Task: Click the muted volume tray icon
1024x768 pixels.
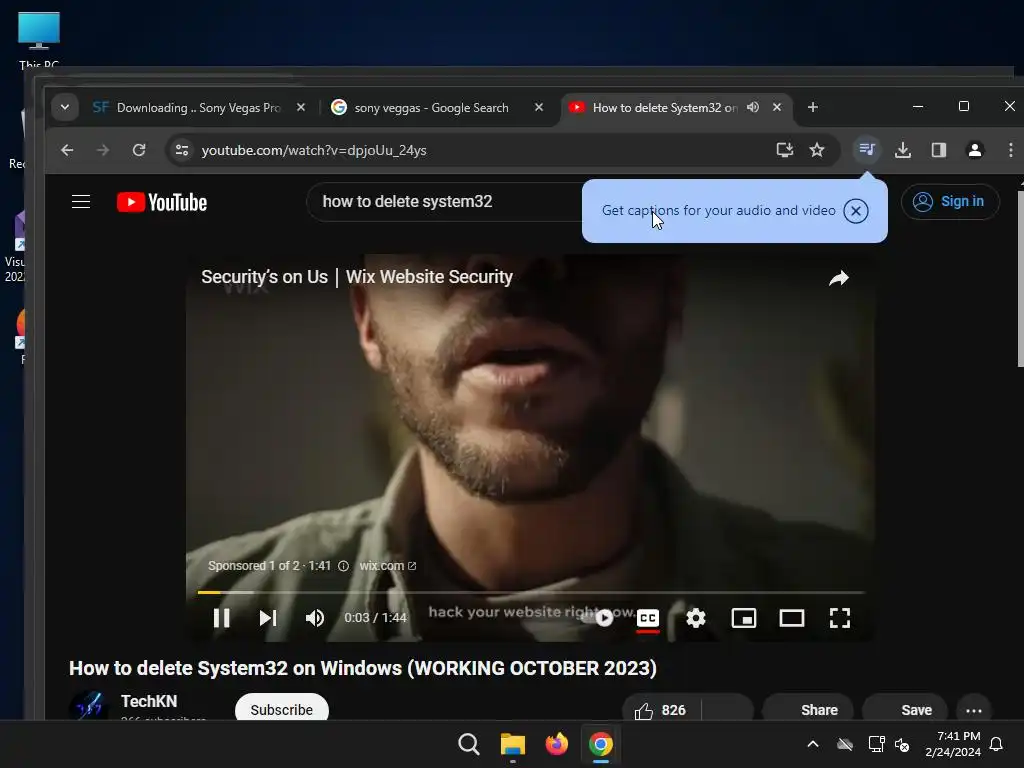Action: point(903,744)
